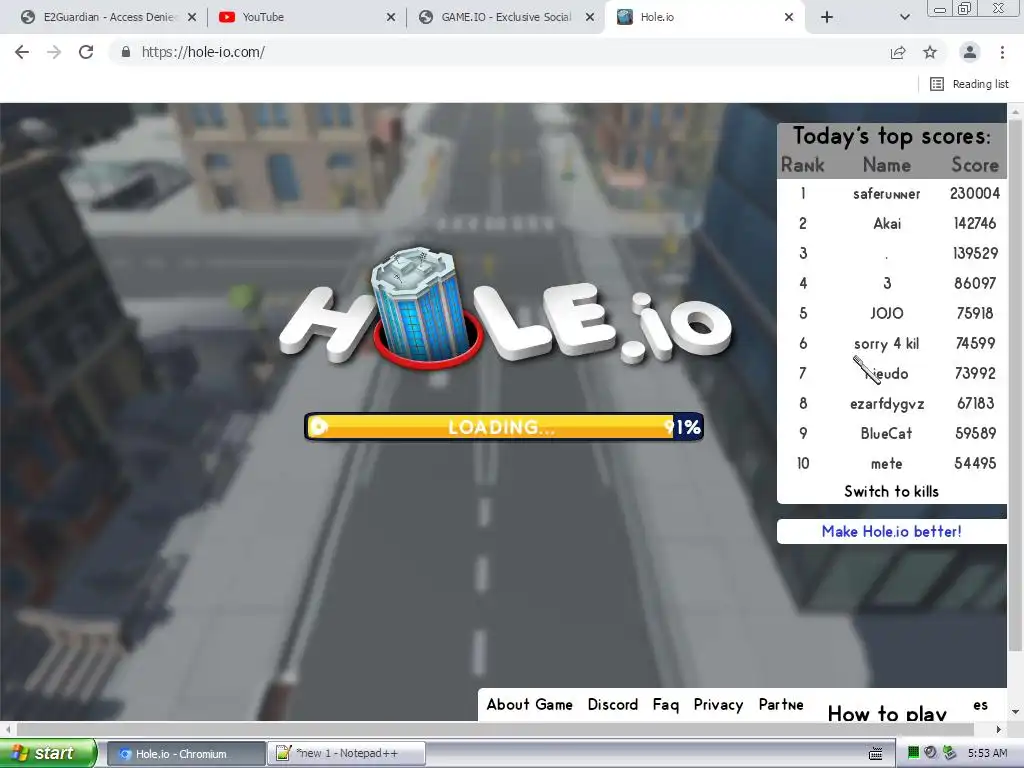Click JOJO in the leaderboard
The height and width of the screenshot is (768, 1024).
coord(887,313)
